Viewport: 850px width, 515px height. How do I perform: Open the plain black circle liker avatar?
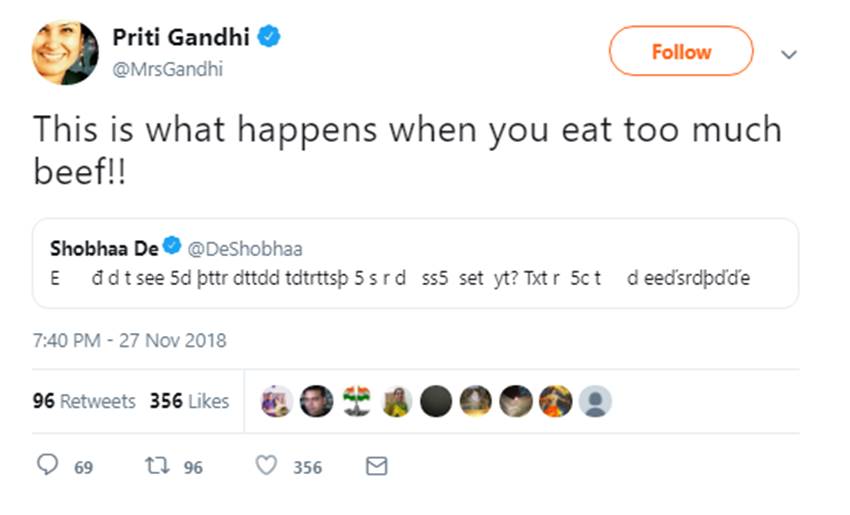point(436,401)
